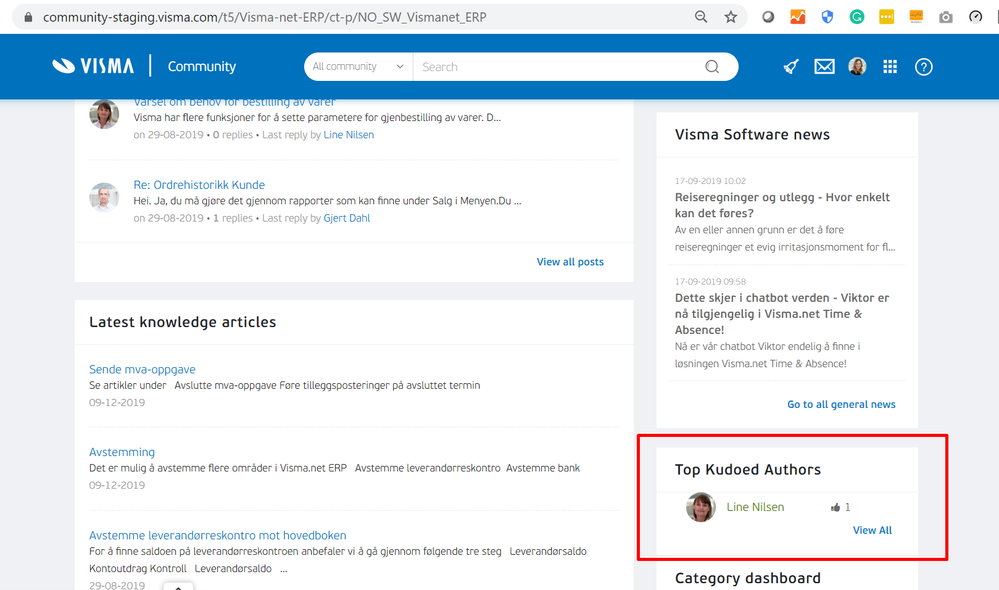
Task: Expand the All community search scope dropdown
Action: (x=358, y=66)
